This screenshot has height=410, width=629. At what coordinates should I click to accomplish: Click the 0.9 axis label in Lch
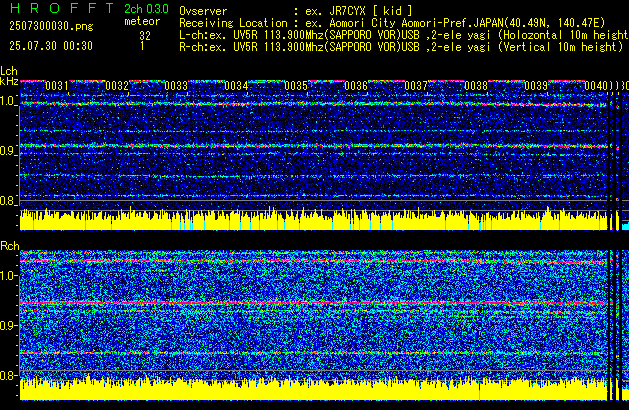tap(8, 151)
